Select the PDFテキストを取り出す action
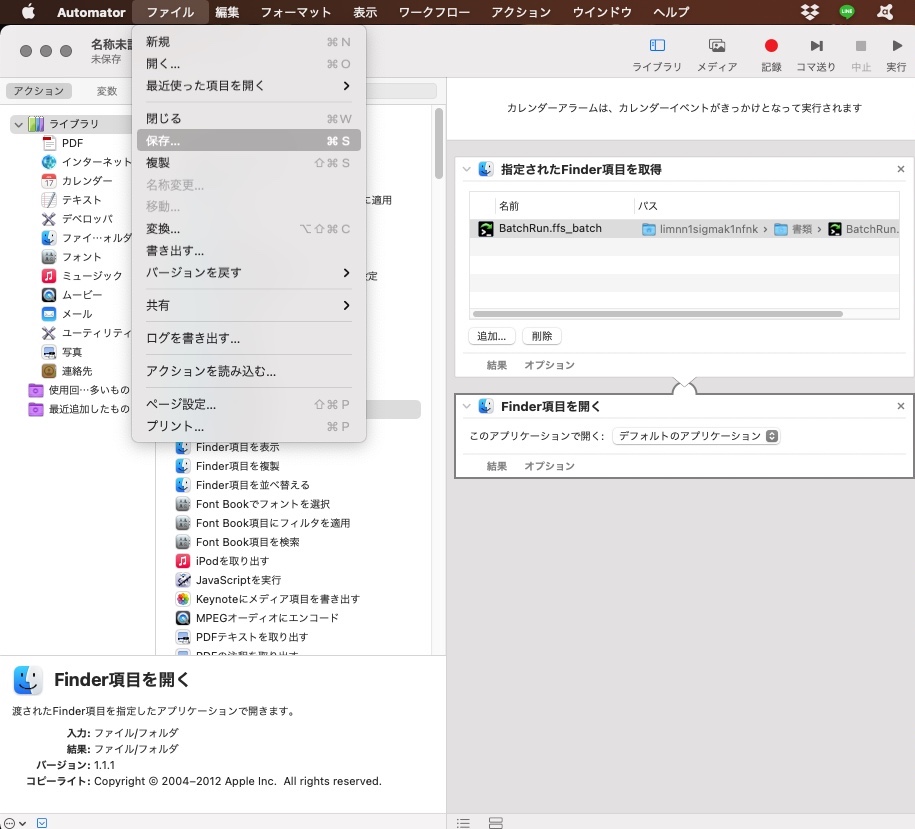915x829 pixels. (242, 637)
